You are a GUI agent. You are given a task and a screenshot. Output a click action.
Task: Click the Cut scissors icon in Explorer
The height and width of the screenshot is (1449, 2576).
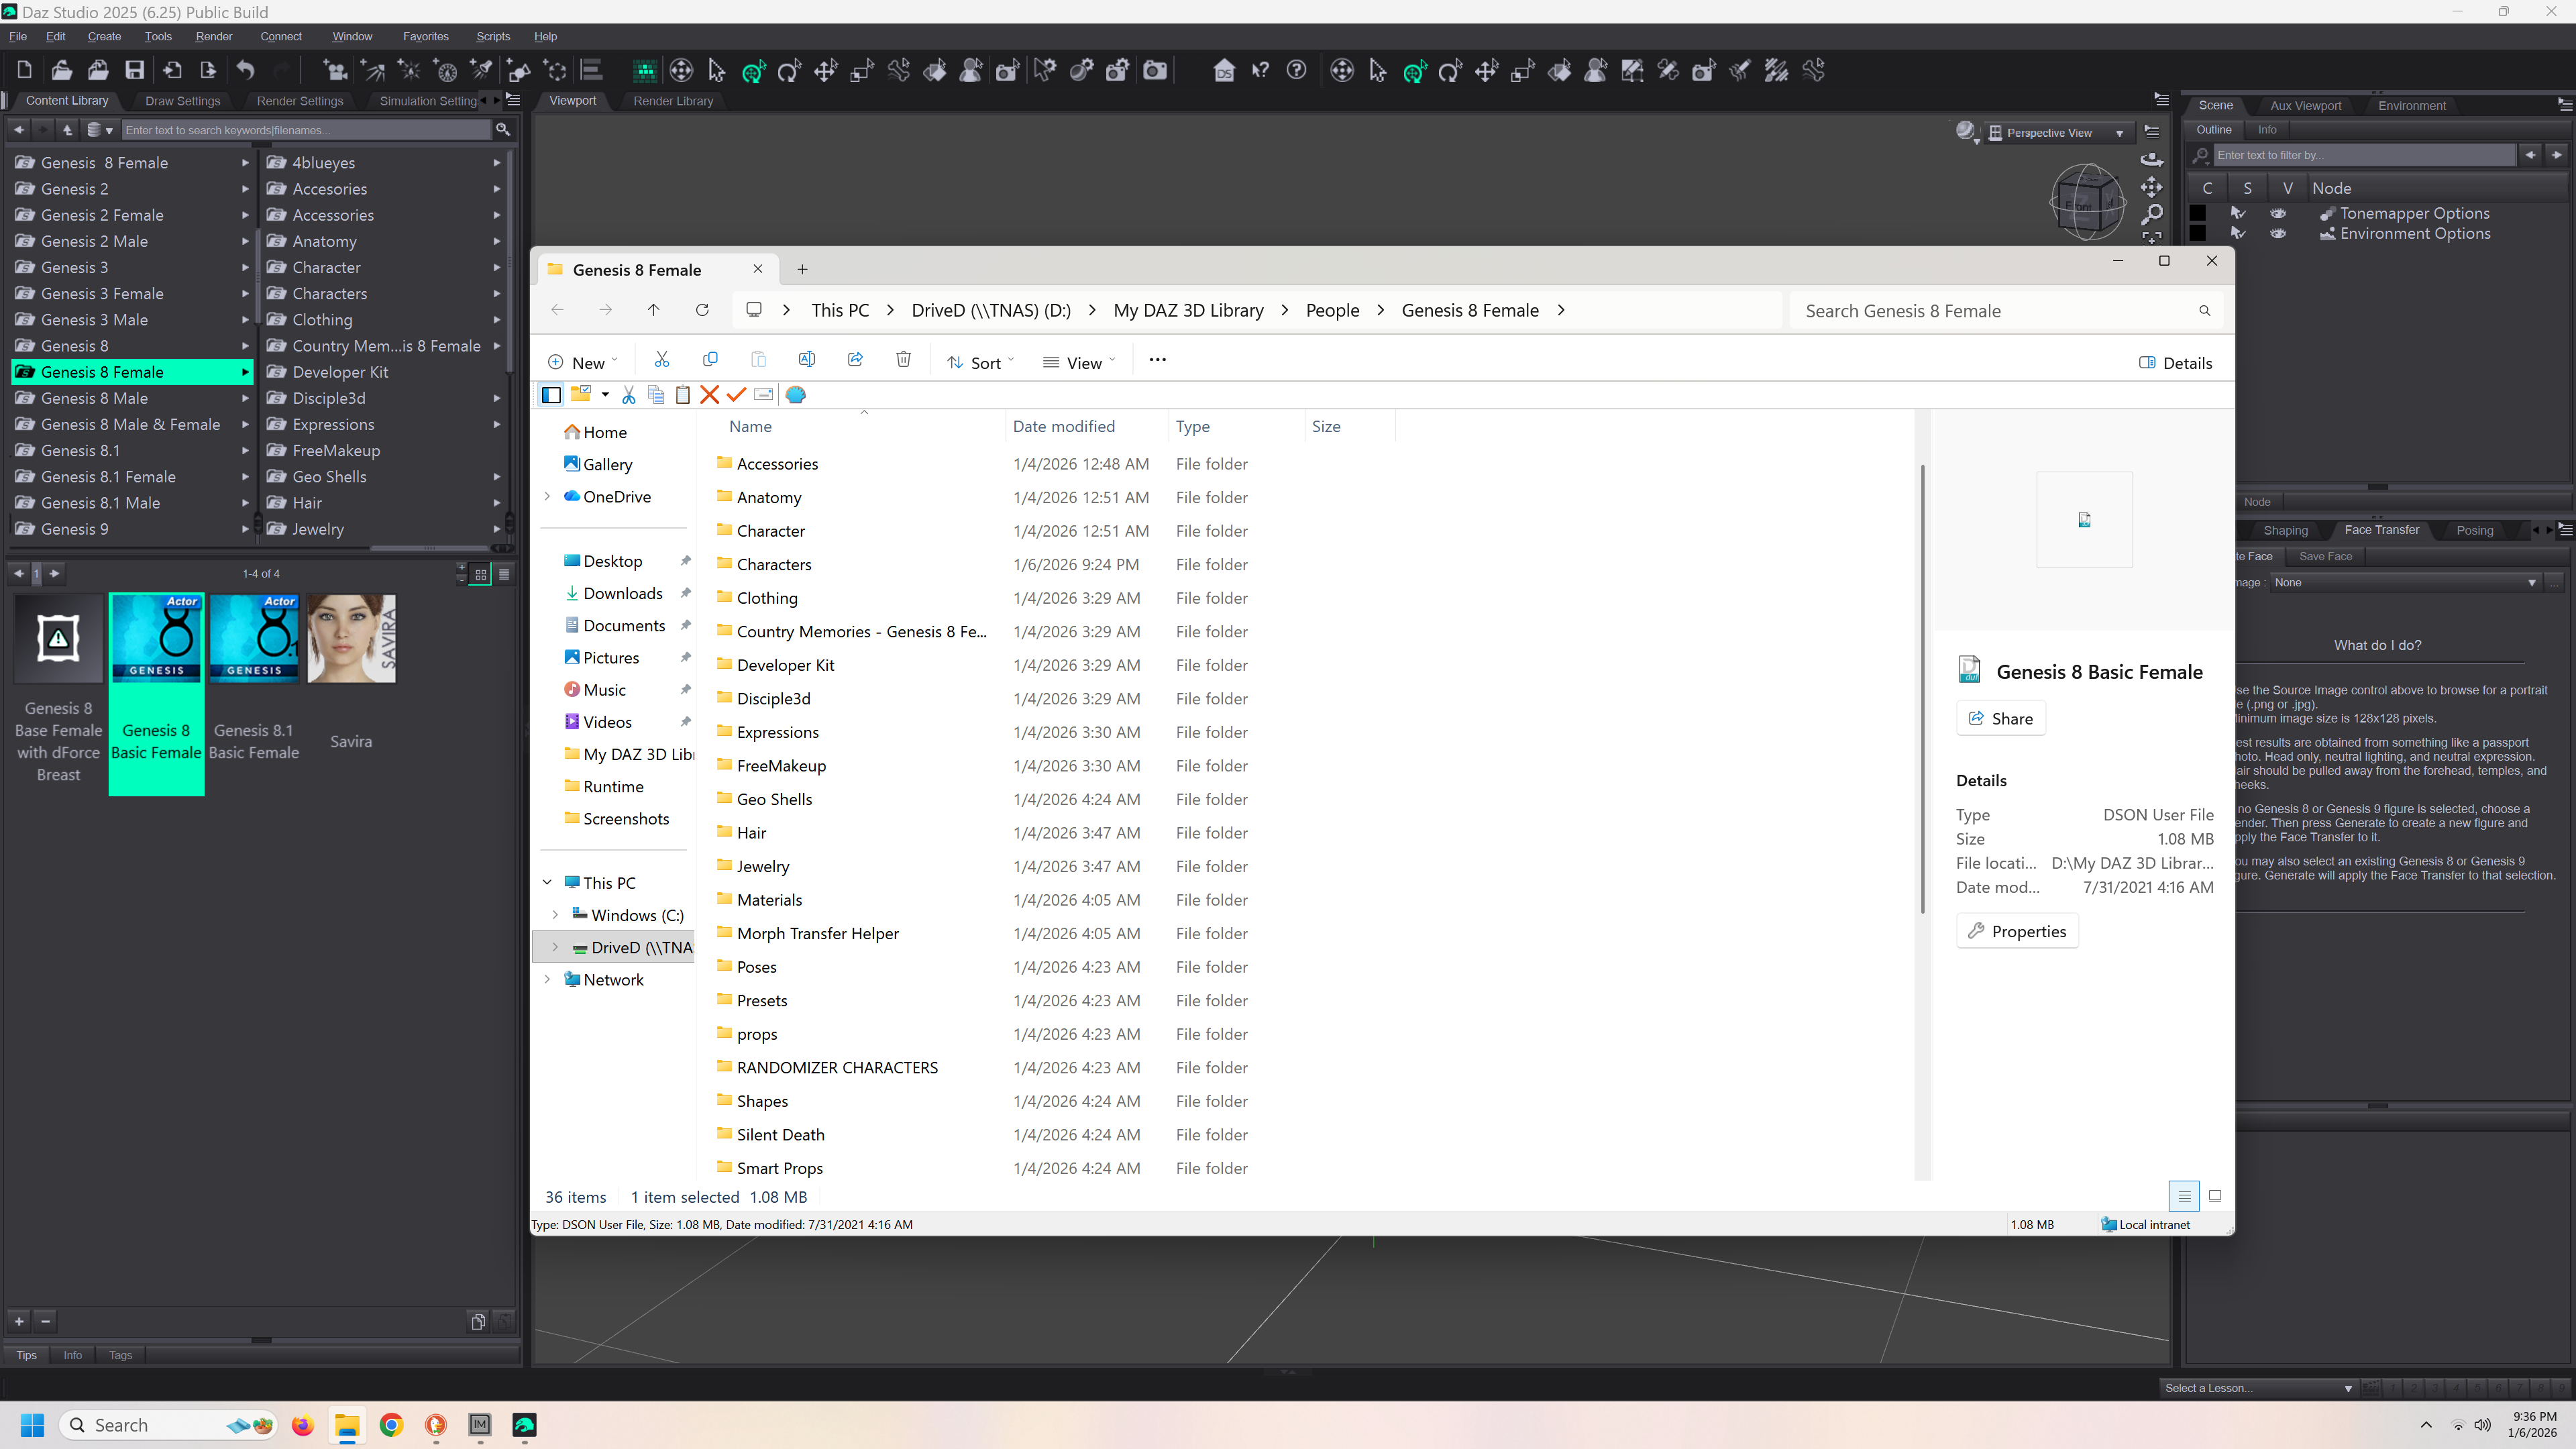[x=661, y=360]
